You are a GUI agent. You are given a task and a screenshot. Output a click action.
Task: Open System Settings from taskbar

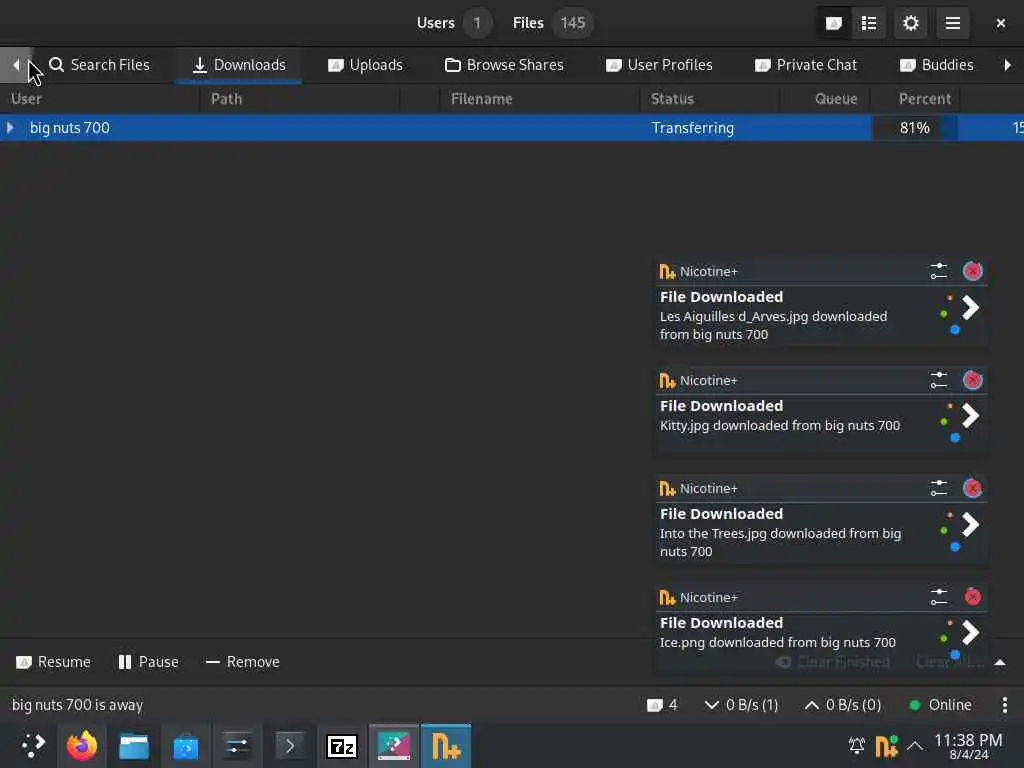point(237,746)
